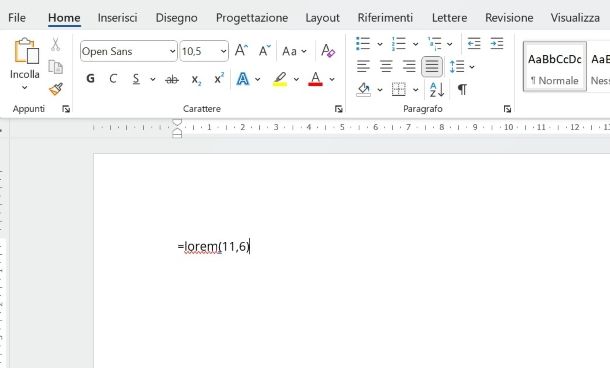
Task: Click numbered list icon
Action: click(x=398, y=44)
